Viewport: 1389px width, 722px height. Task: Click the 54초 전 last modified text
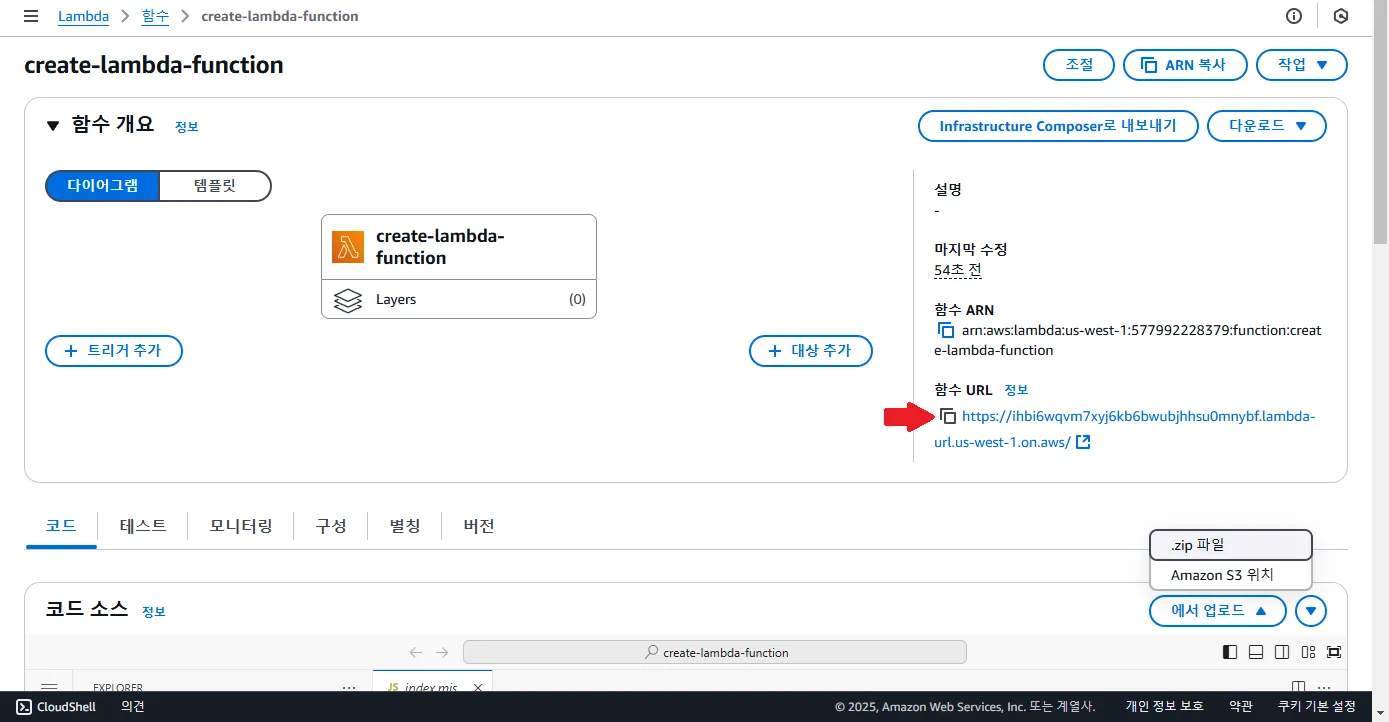pos(958,270)
